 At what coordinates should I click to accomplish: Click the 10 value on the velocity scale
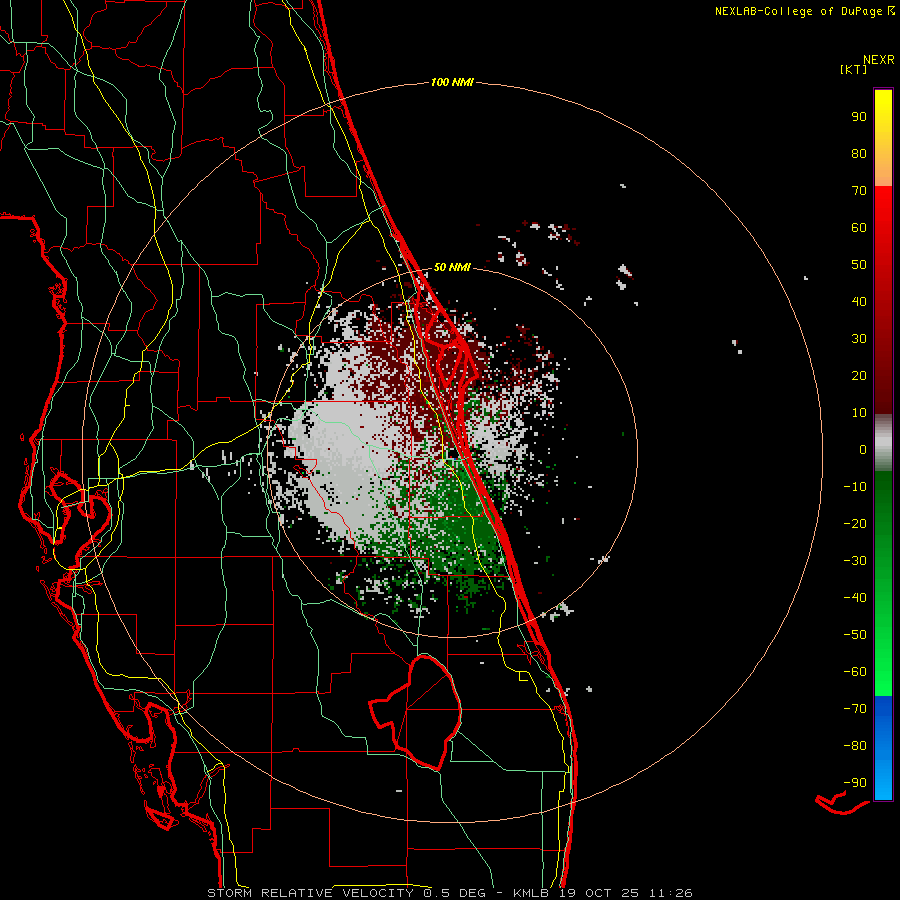pyautogui.click(x=859, y=413)
